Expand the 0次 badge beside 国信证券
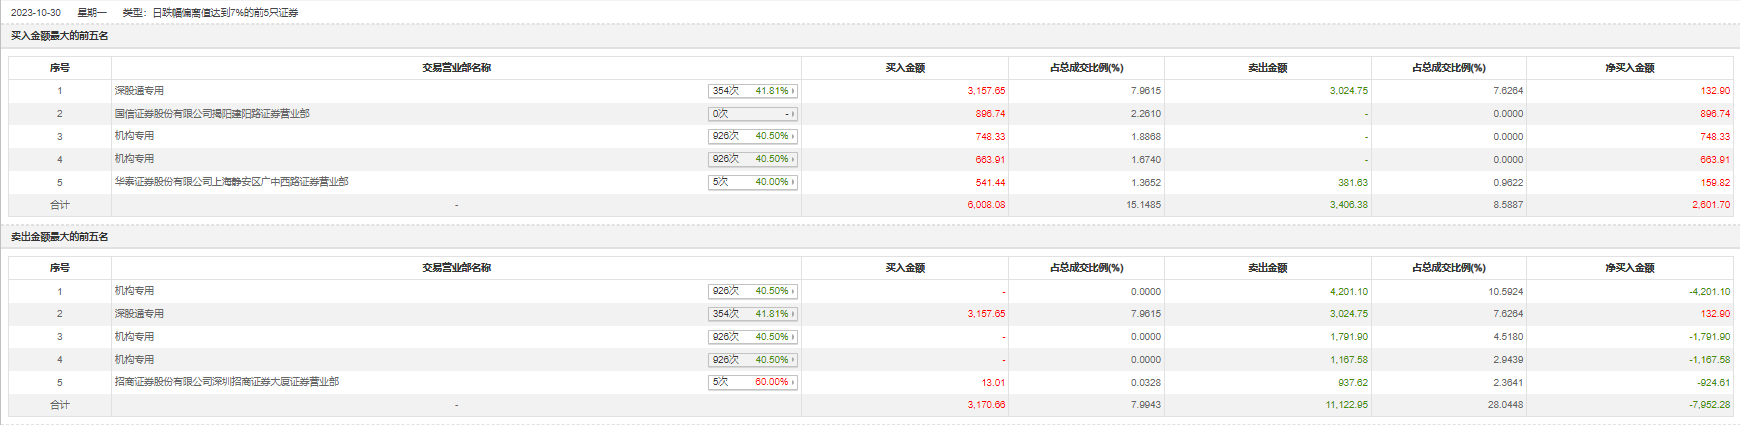Image resolution: width=1740 pixels, height=425 pixels. pos(752,114)
